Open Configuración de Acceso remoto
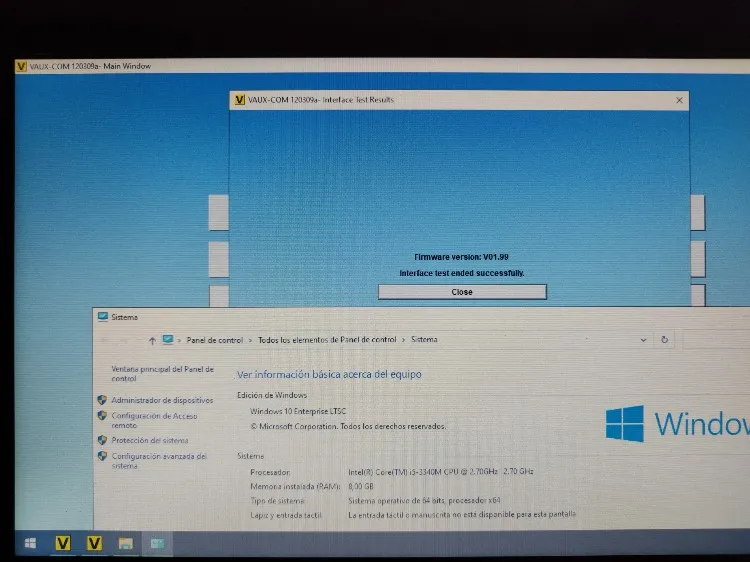This screenshot has width=750, height=562. (x=154, y=420)
